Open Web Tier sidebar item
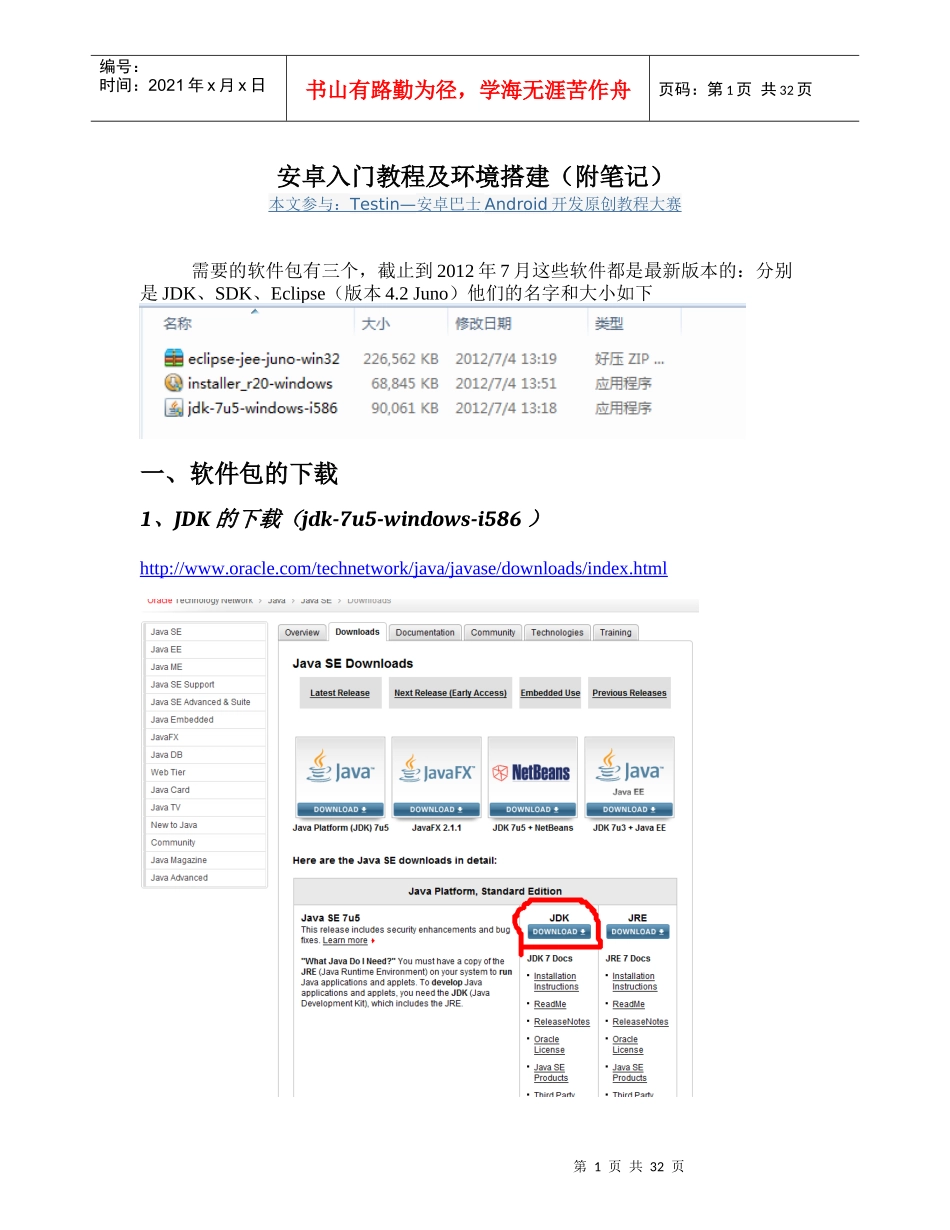The height and width of the screenshot is (1230, 950). [x=205, y=772]
